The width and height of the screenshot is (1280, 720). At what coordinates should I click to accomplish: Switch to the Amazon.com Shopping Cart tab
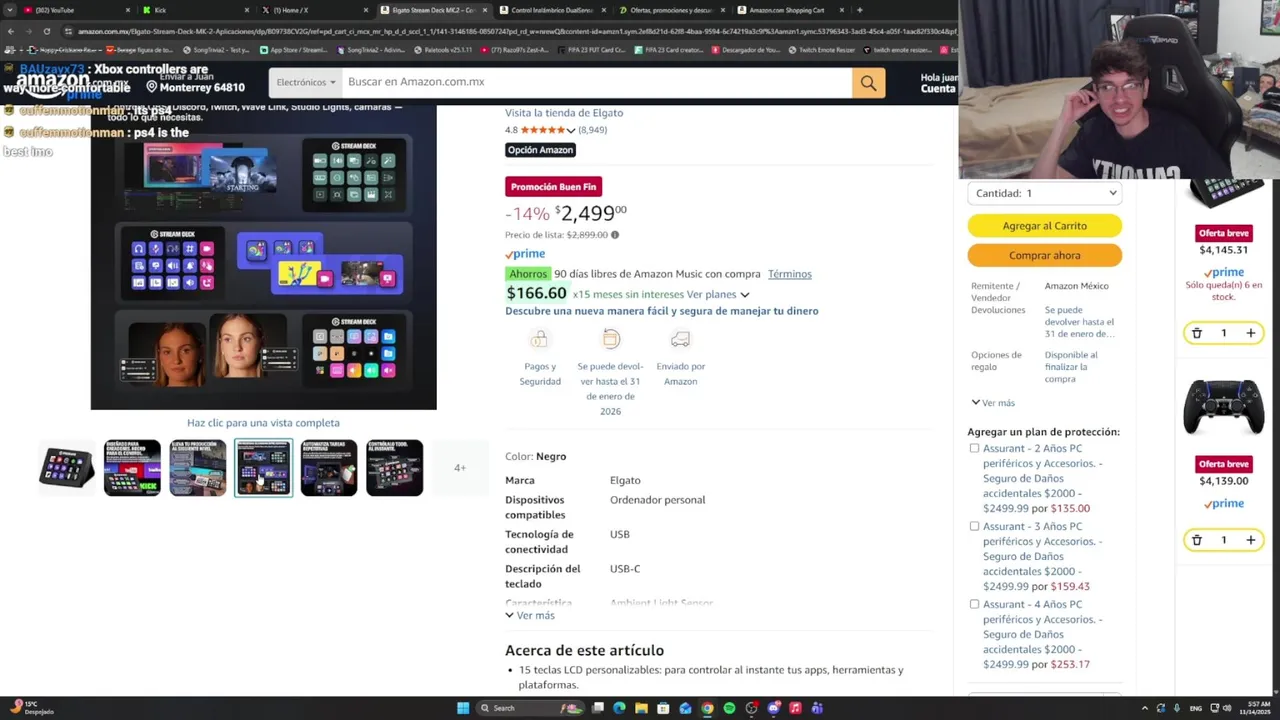(x=790, y=10)
